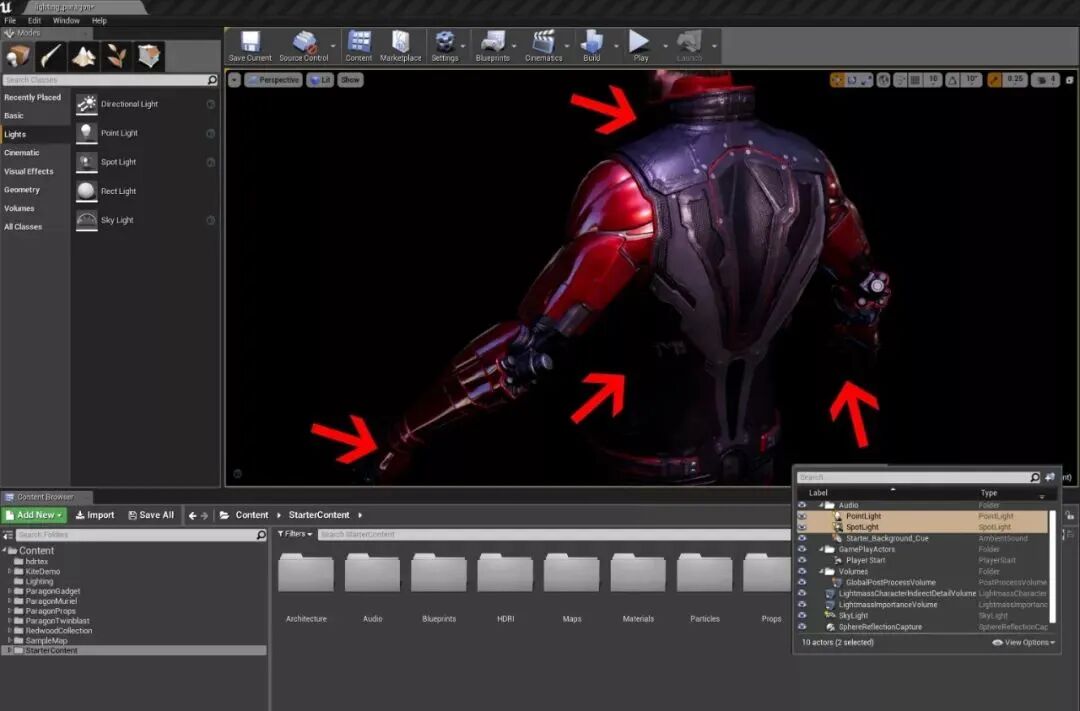Click Save All in the Content Browser
The image size is (1080, 711).
point(150,515)
